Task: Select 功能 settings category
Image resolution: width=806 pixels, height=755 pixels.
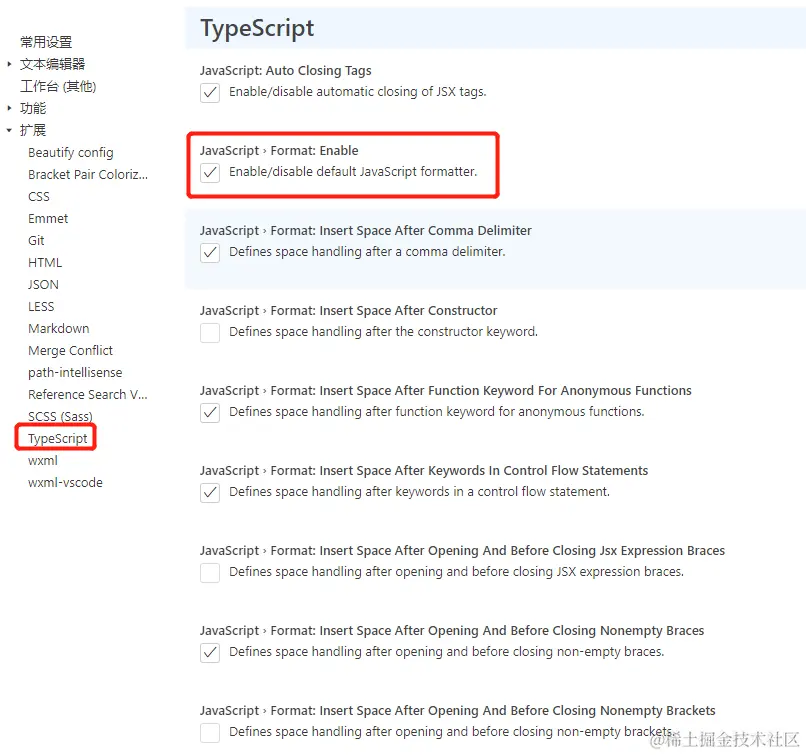Action: point(33,108)
